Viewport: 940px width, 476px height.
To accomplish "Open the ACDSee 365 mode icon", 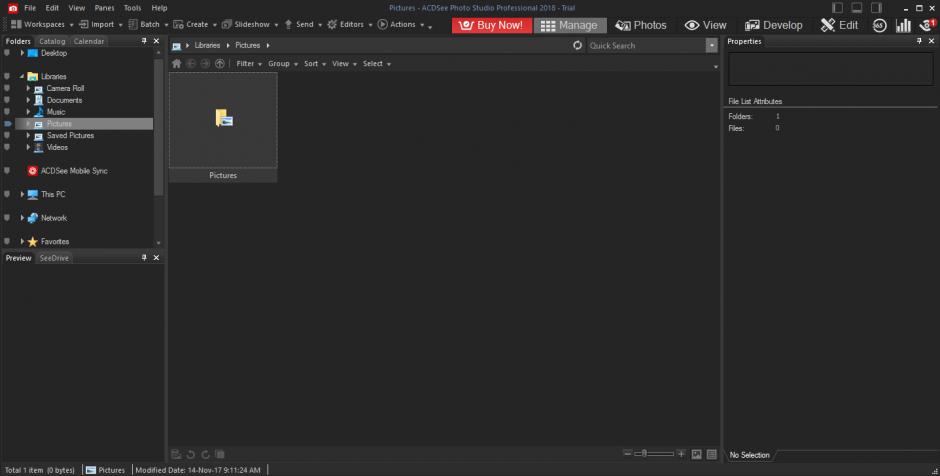I will click(879, 25).
